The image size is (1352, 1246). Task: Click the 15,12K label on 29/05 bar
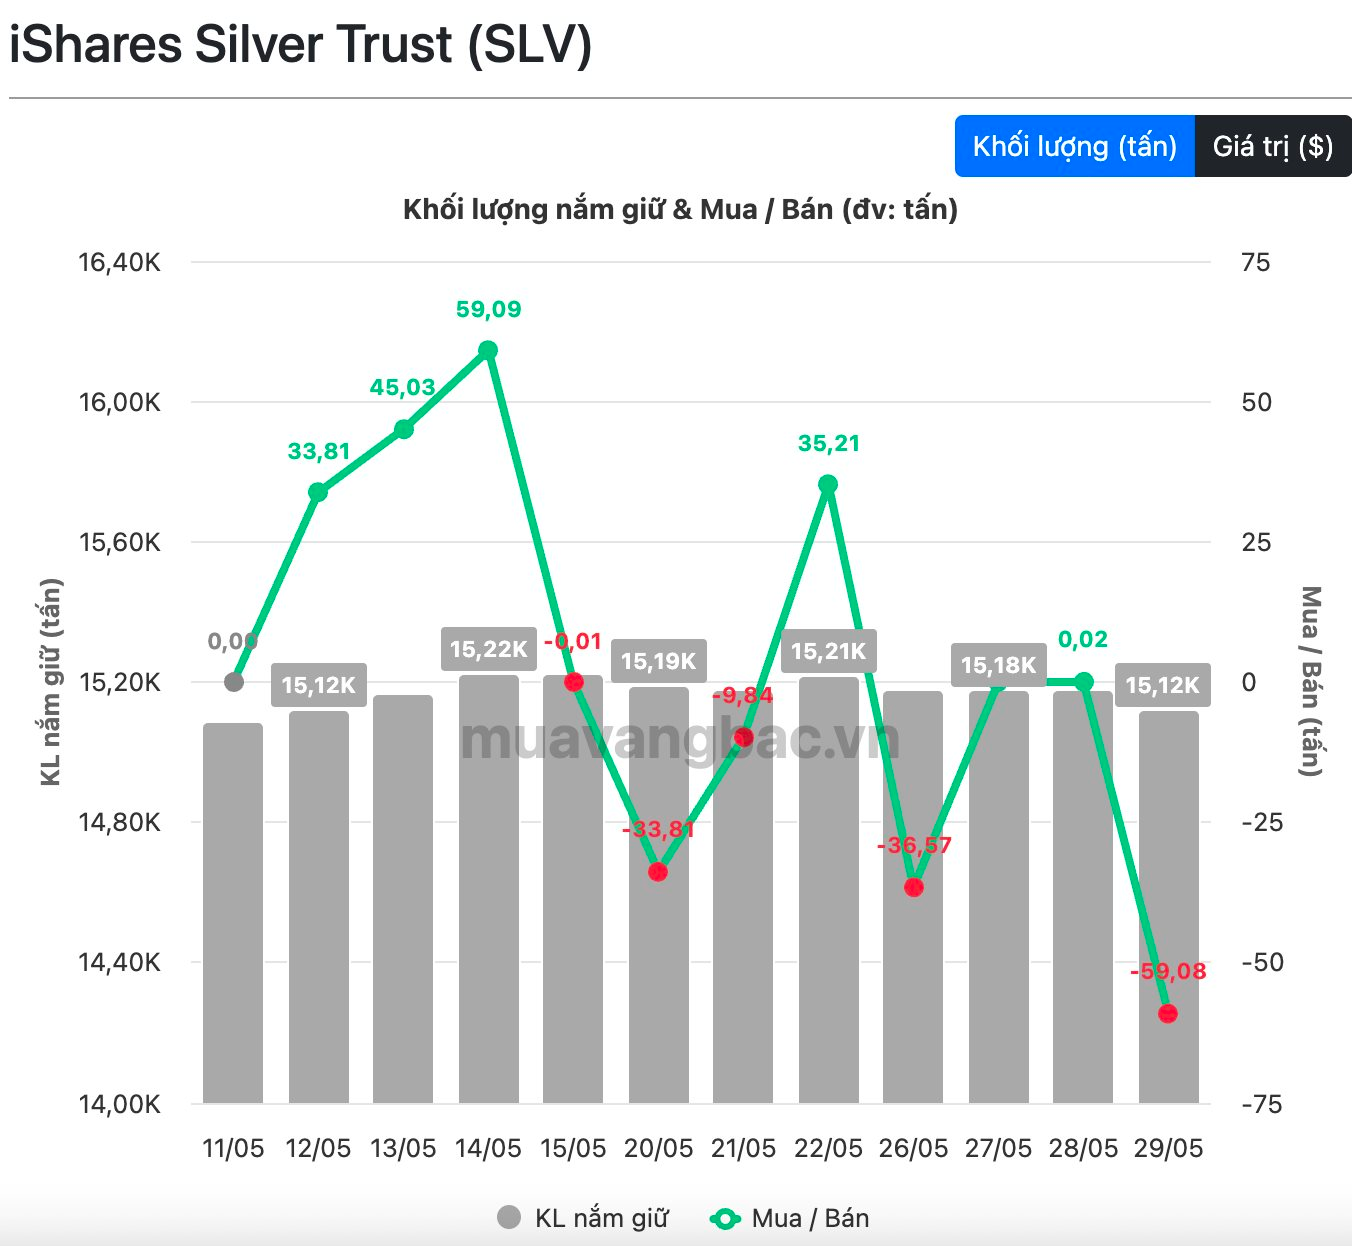[x=1162, y=685]
